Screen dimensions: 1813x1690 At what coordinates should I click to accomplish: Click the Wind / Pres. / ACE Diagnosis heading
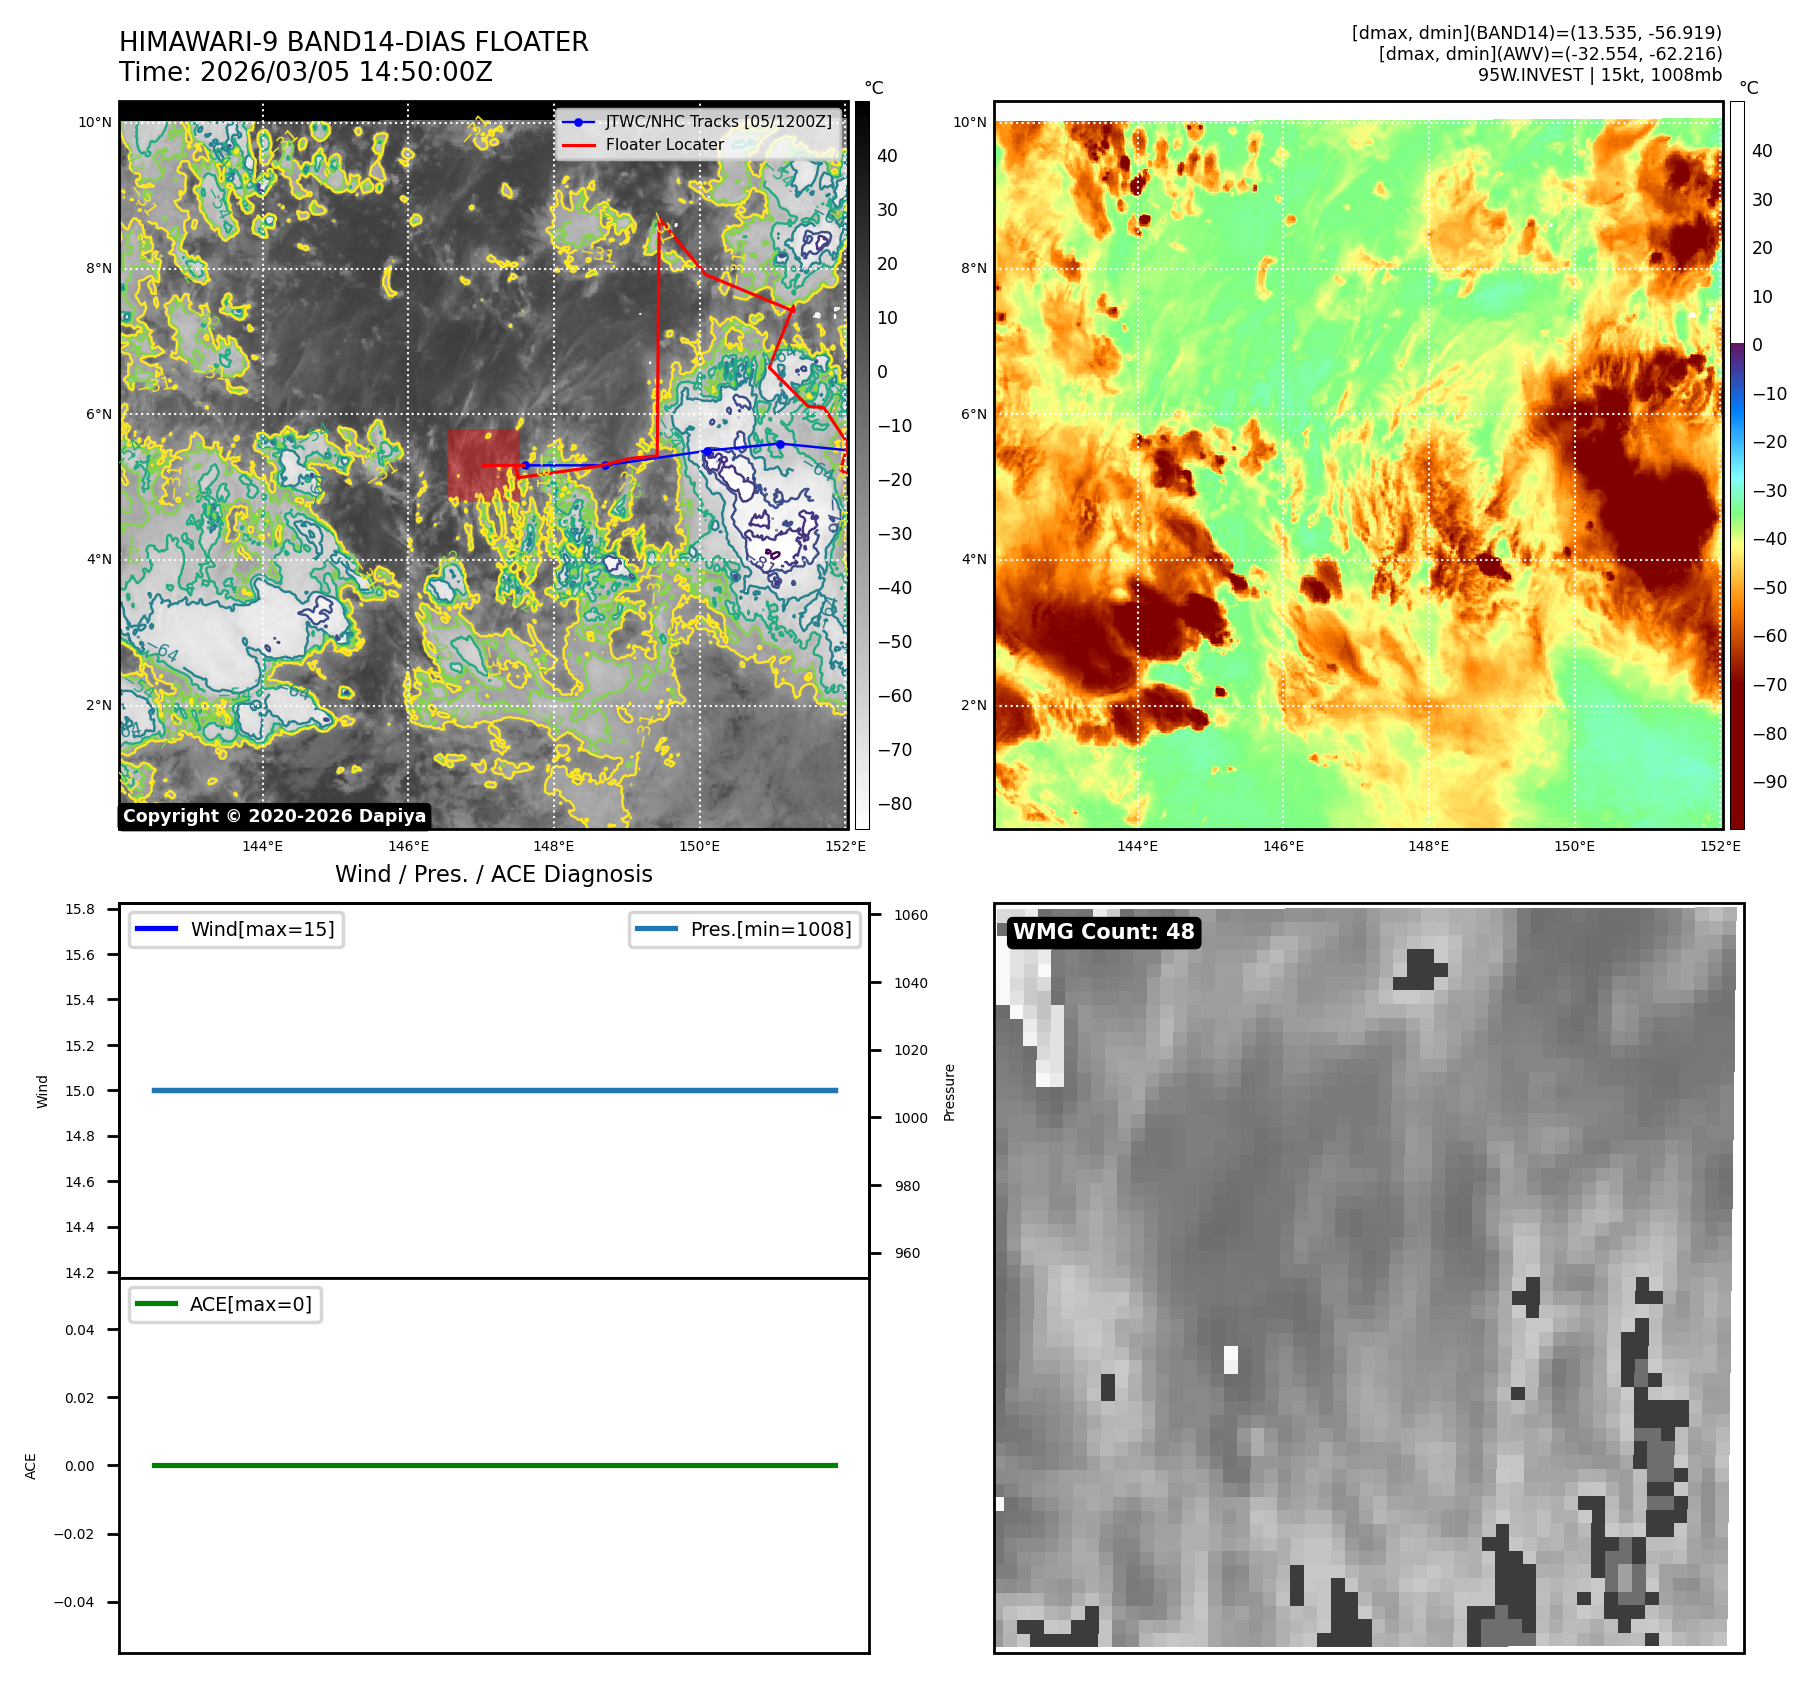pyautogui.click(x=493, y=874)
